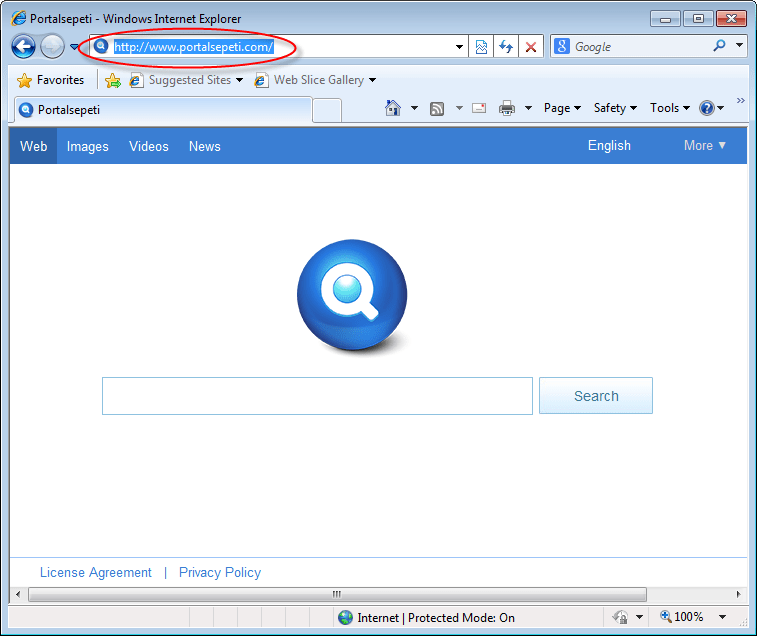Switch to Images search tab
Viewport: 757px width, 636px height.
[x=87, y=146]
